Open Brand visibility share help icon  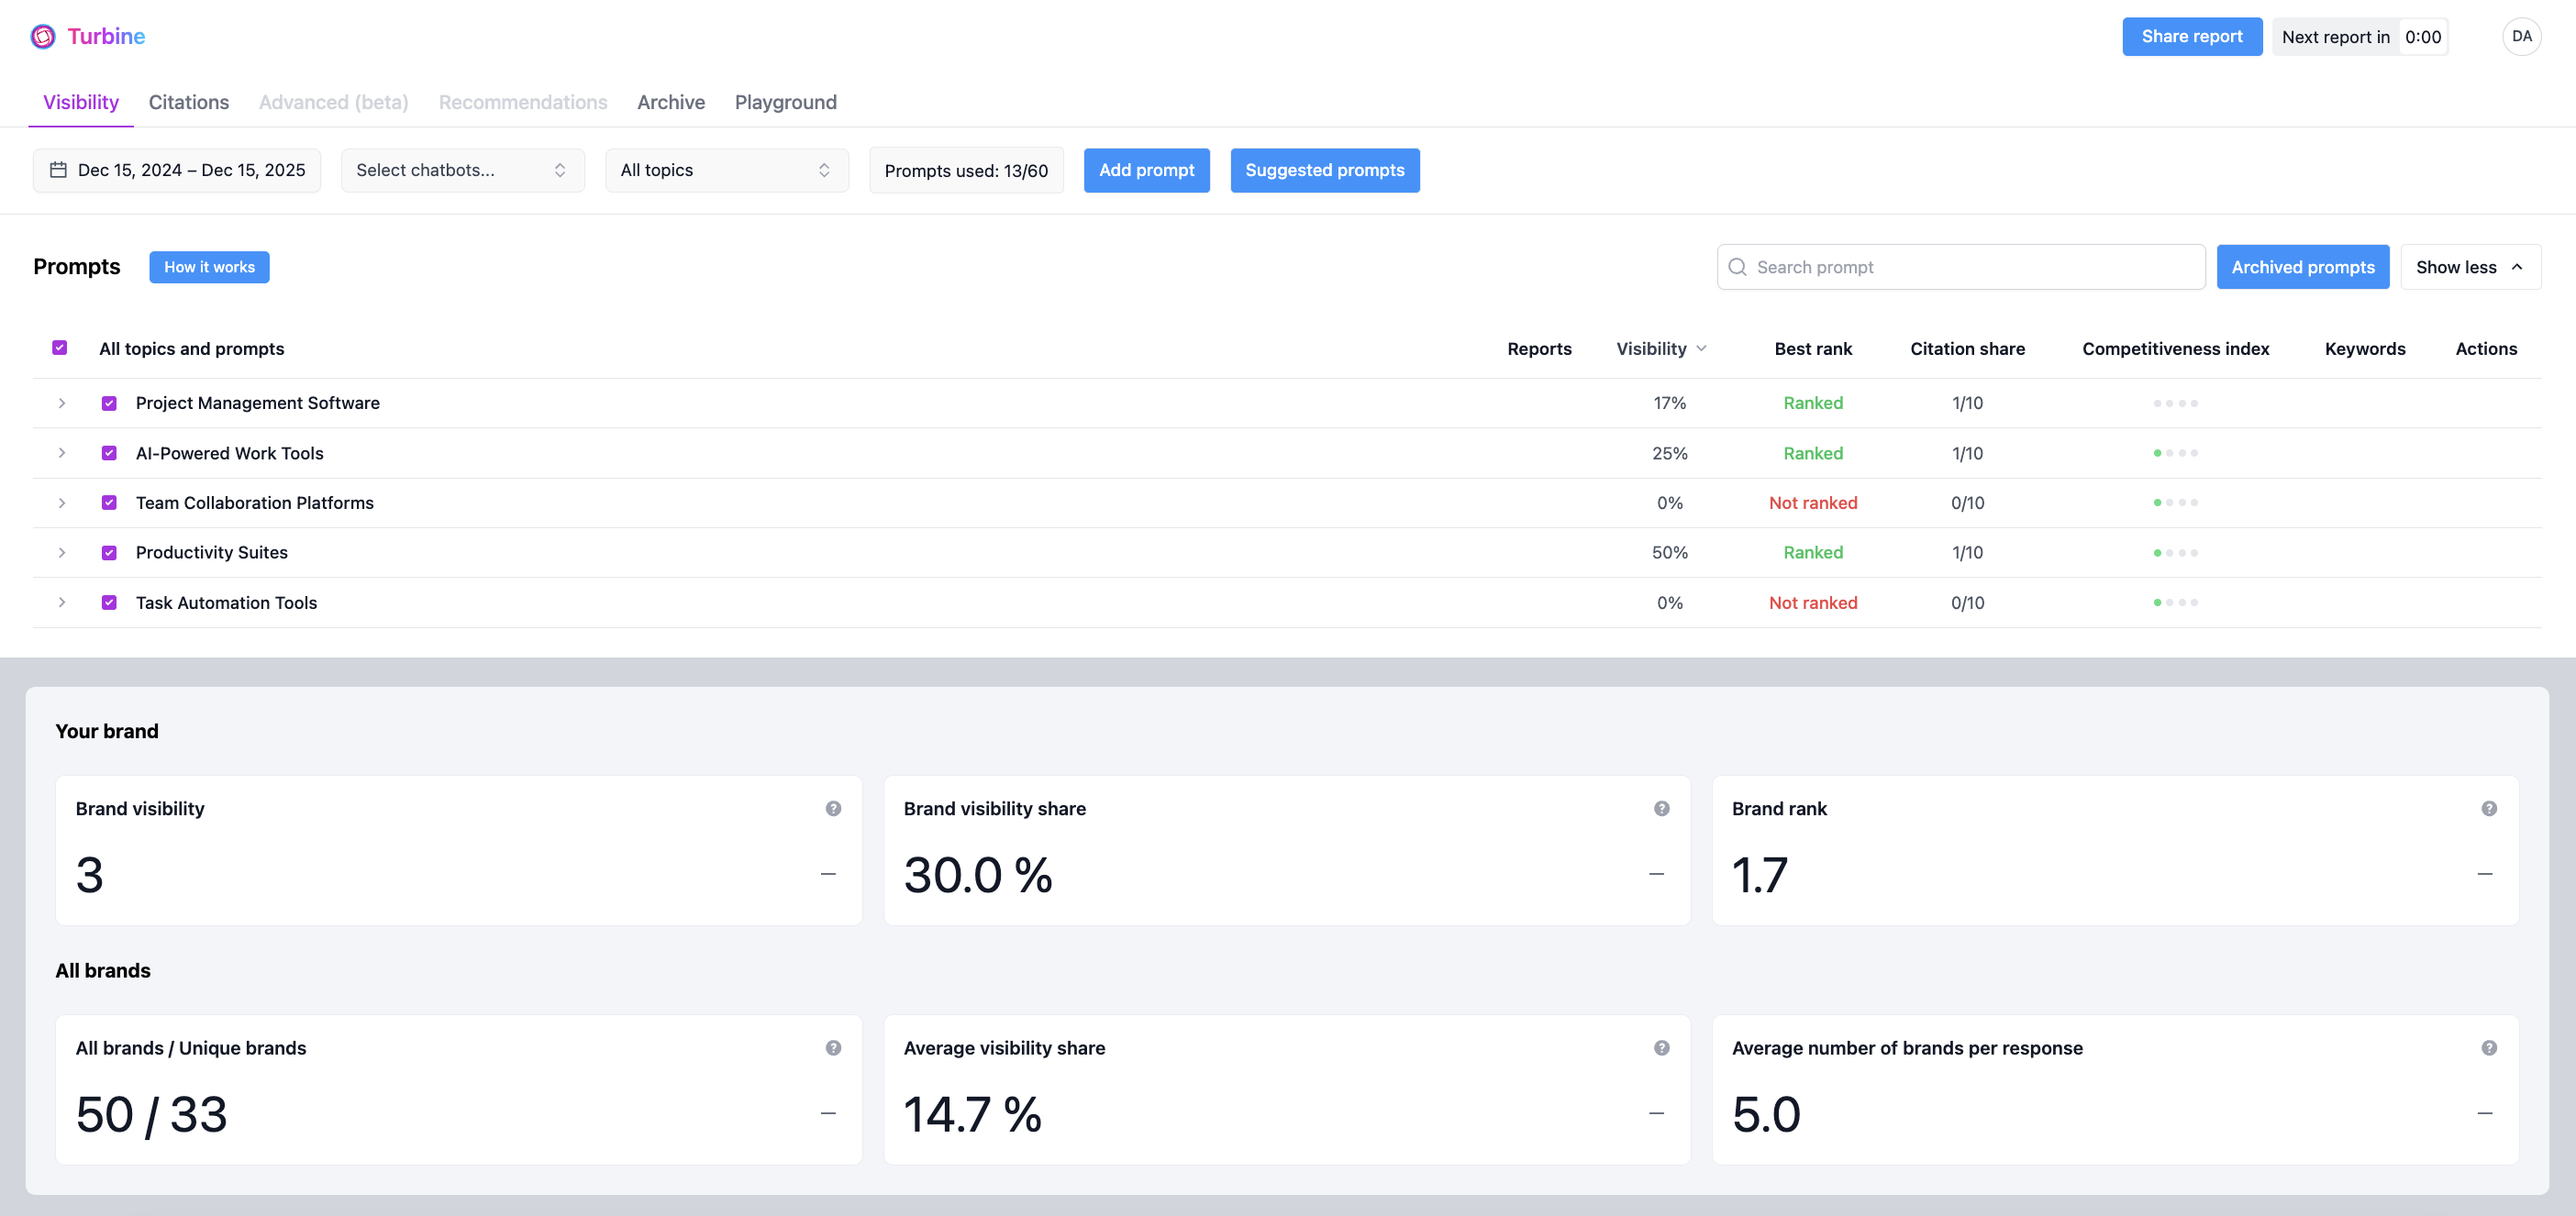[1661, 808]
